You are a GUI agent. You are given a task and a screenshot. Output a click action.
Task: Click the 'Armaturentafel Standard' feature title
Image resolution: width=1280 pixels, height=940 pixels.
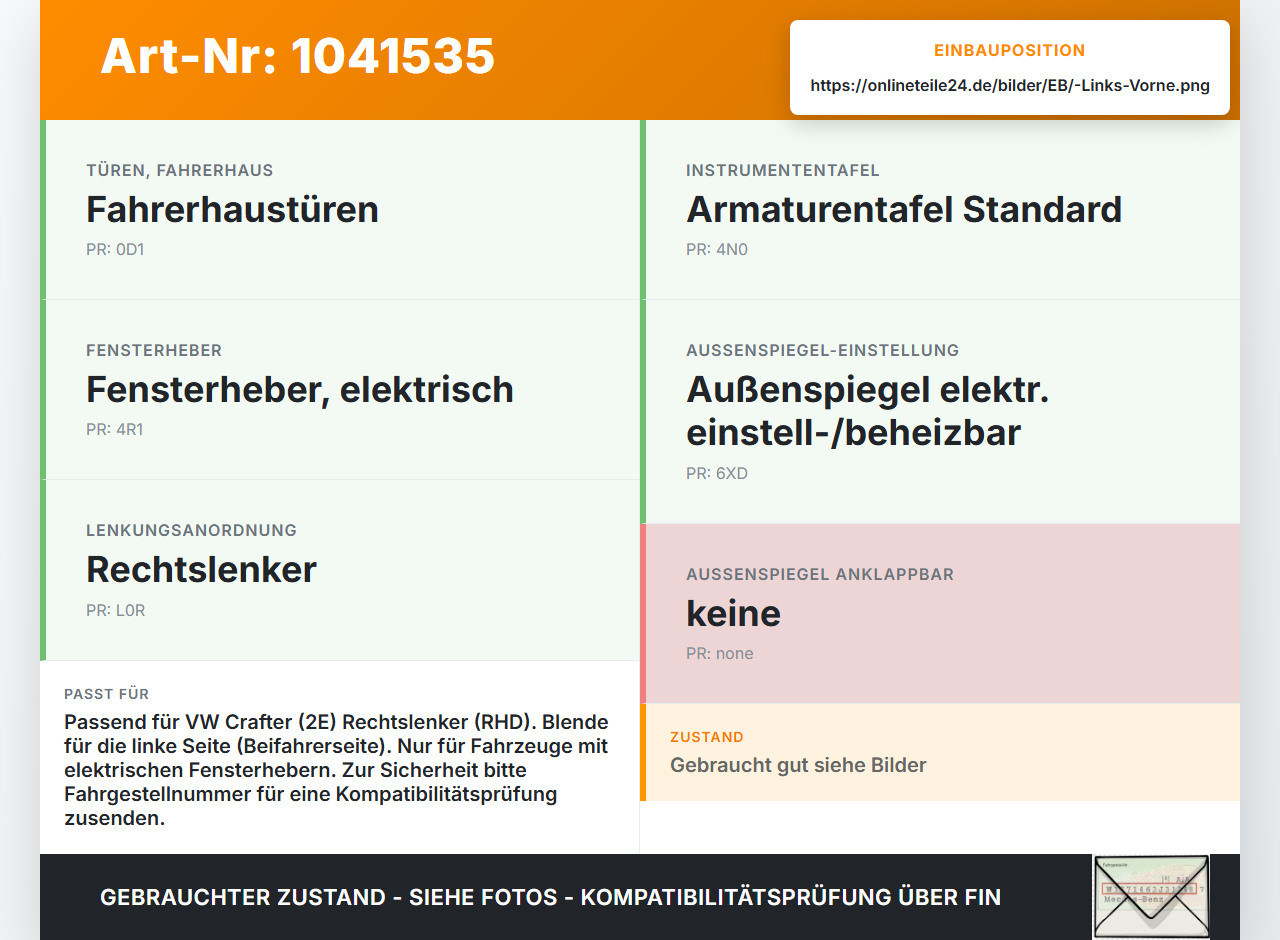point(904,210)
